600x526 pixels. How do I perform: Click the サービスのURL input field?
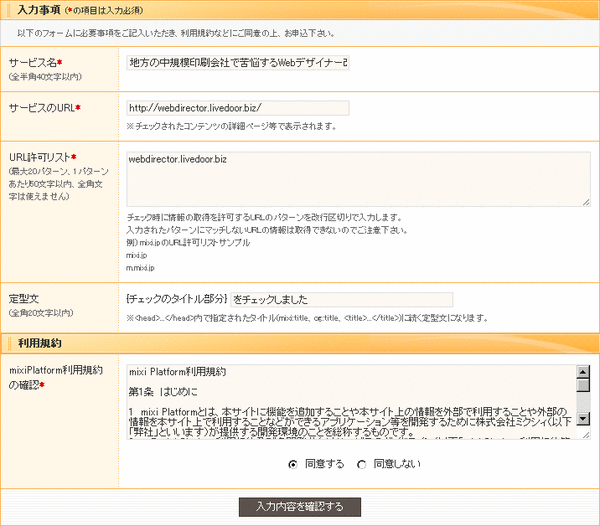238,108
